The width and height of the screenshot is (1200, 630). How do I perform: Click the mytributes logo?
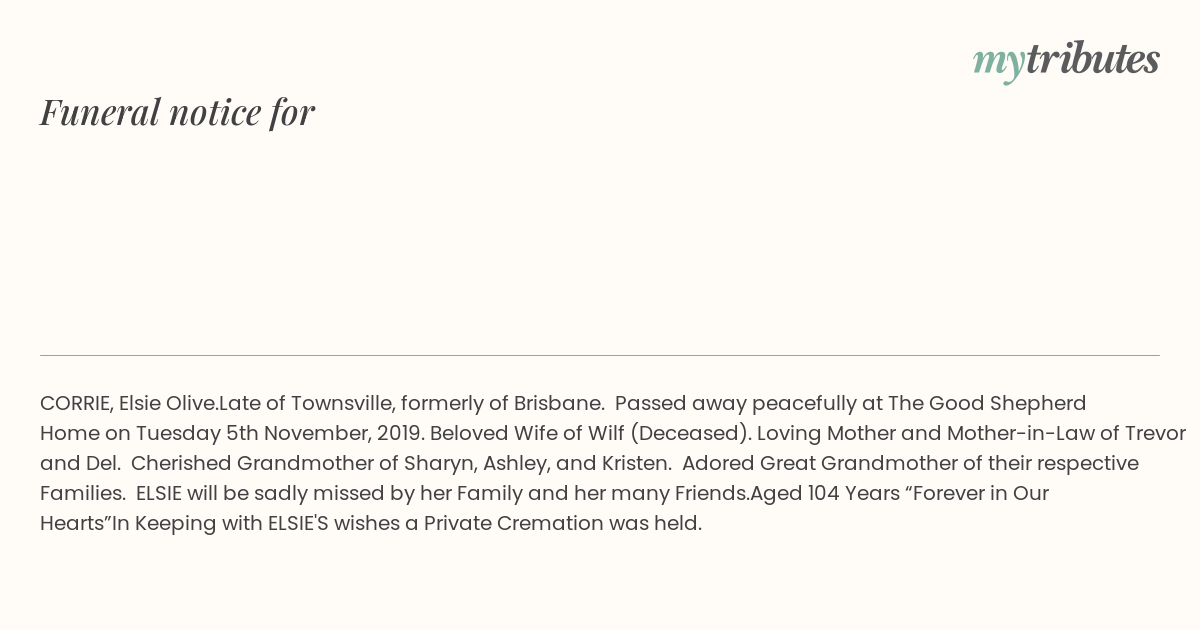(1066, 61)
